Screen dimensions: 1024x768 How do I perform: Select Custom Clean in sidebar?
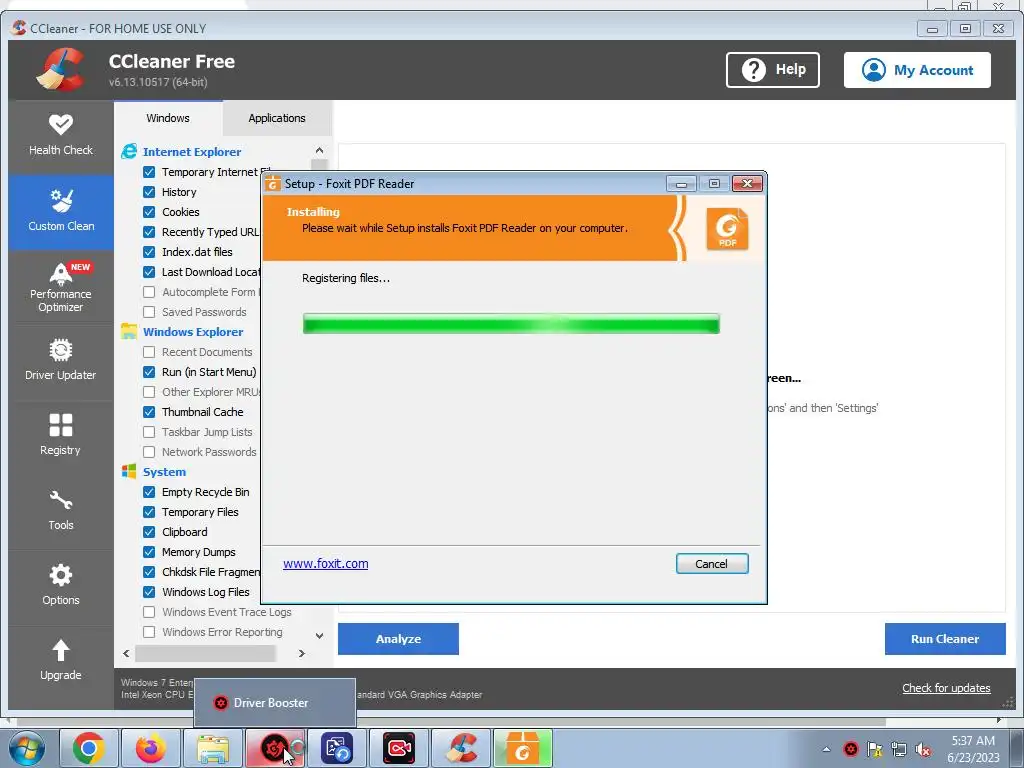click(61, 212)
